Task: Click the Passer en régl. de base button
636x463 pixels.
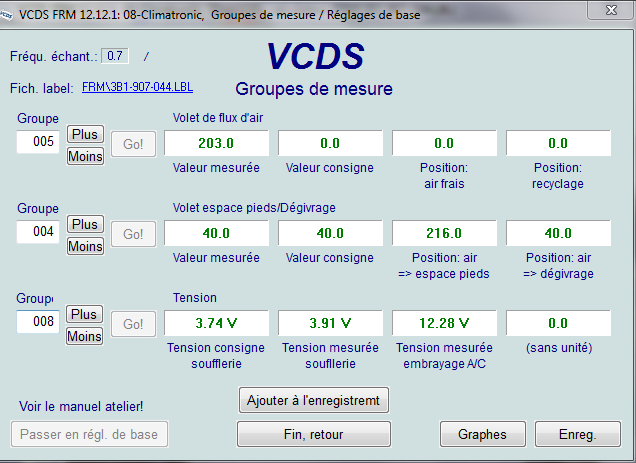Action: click(89, 434)
